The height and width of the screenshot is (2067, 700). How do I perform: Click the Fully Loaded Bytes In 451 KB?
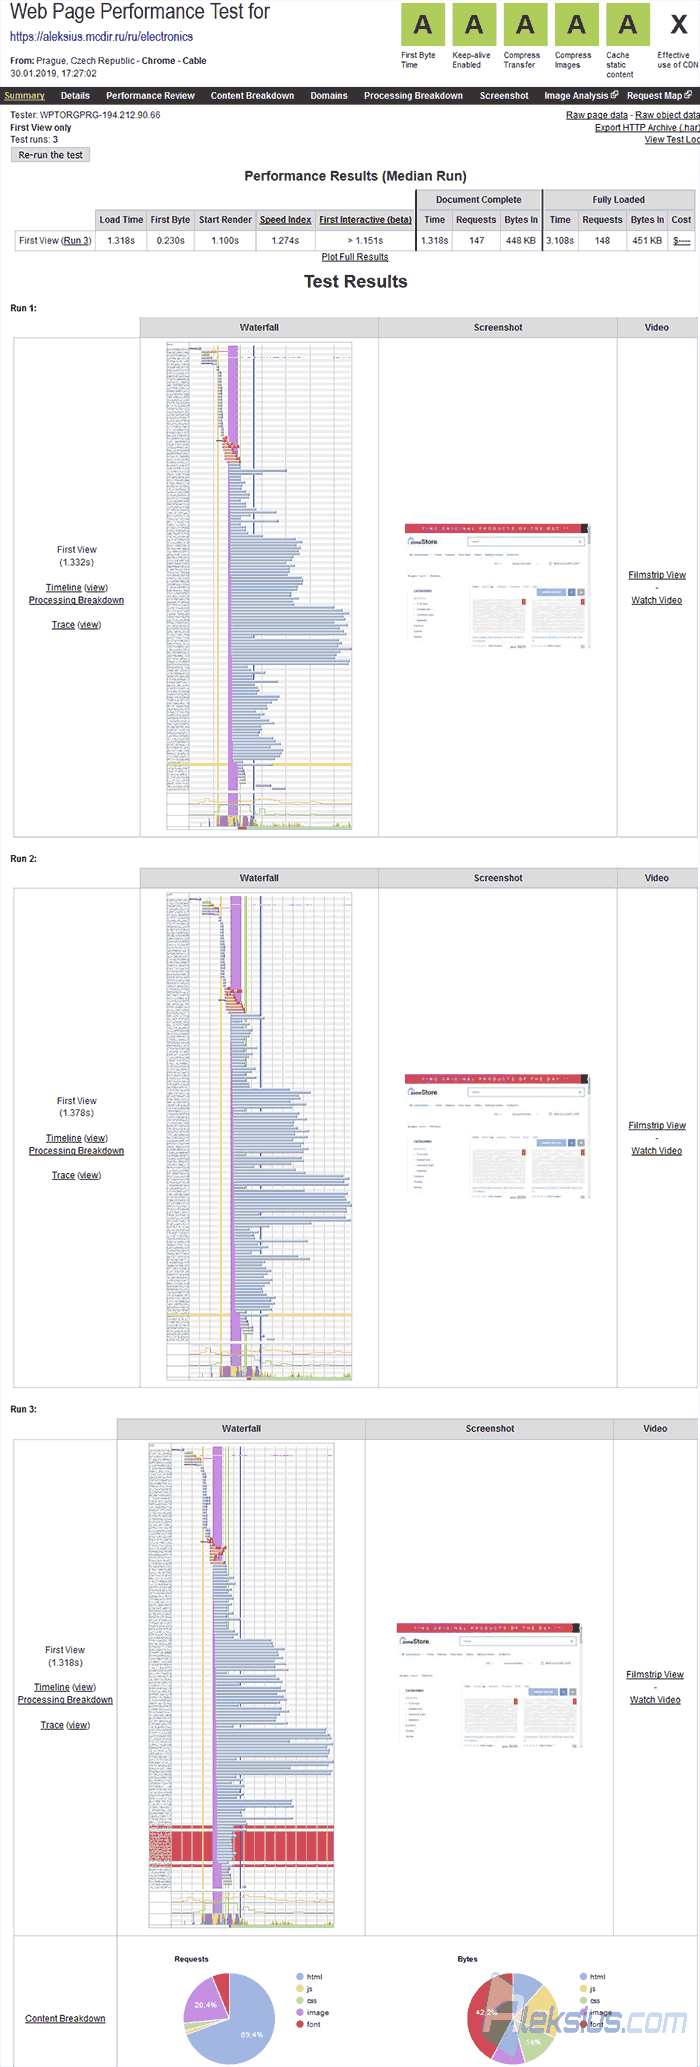pos(647,241)
